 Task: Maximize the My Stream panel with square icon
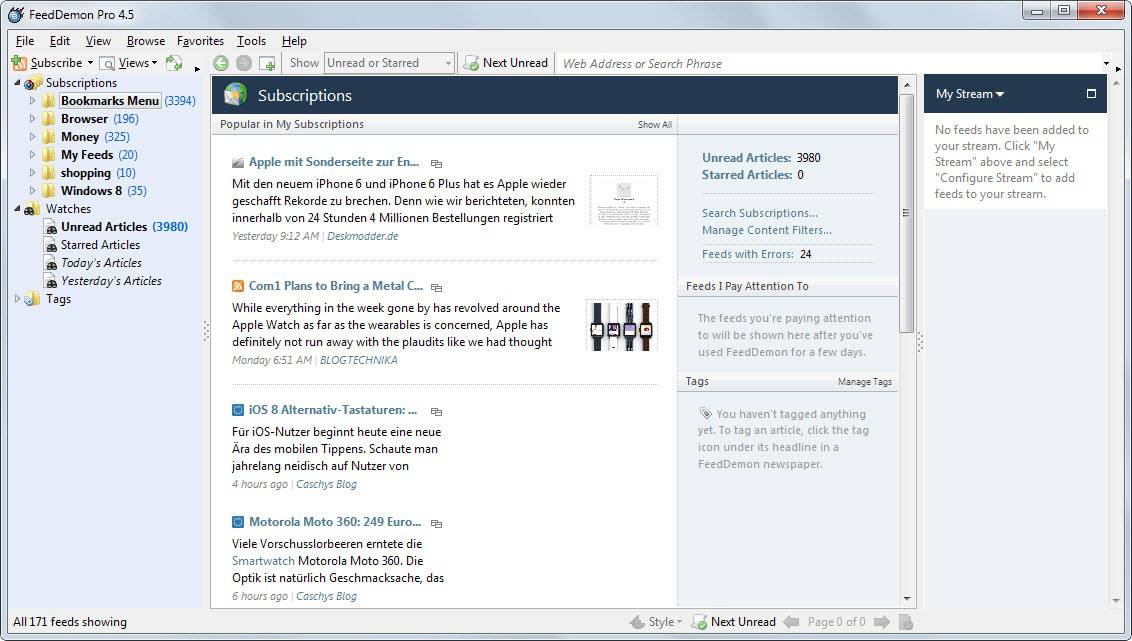tap(1091, 94)
